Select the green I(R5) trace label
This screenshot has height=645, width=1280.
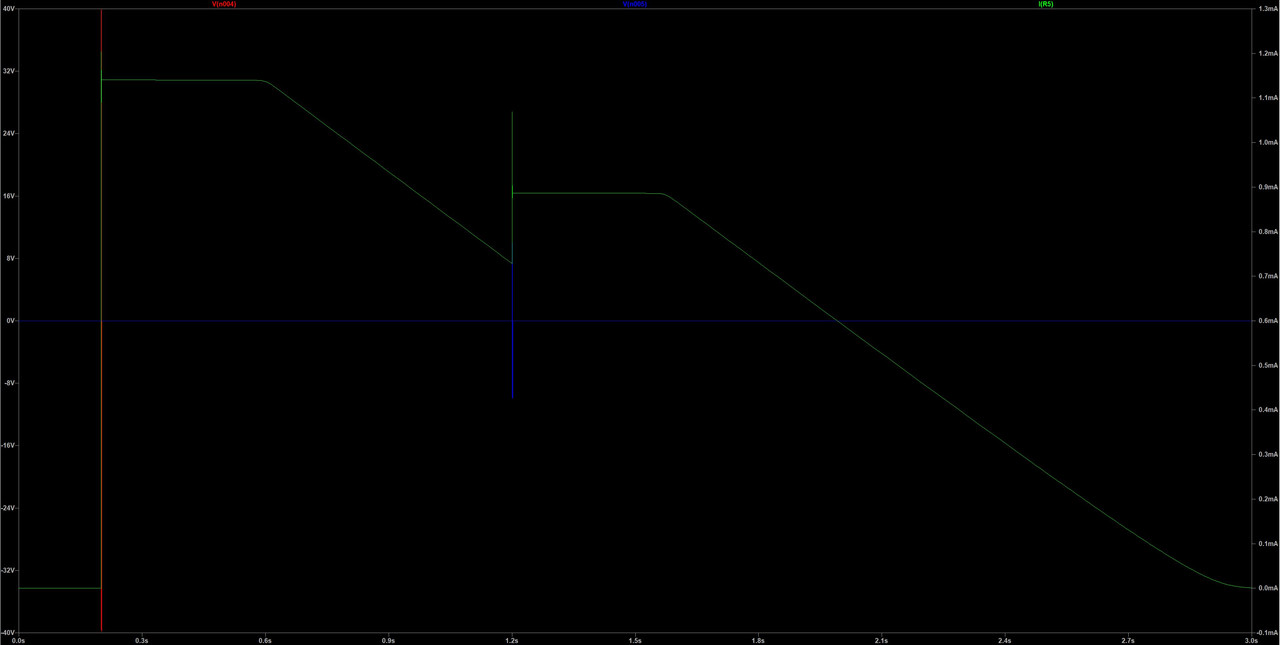1046,4
